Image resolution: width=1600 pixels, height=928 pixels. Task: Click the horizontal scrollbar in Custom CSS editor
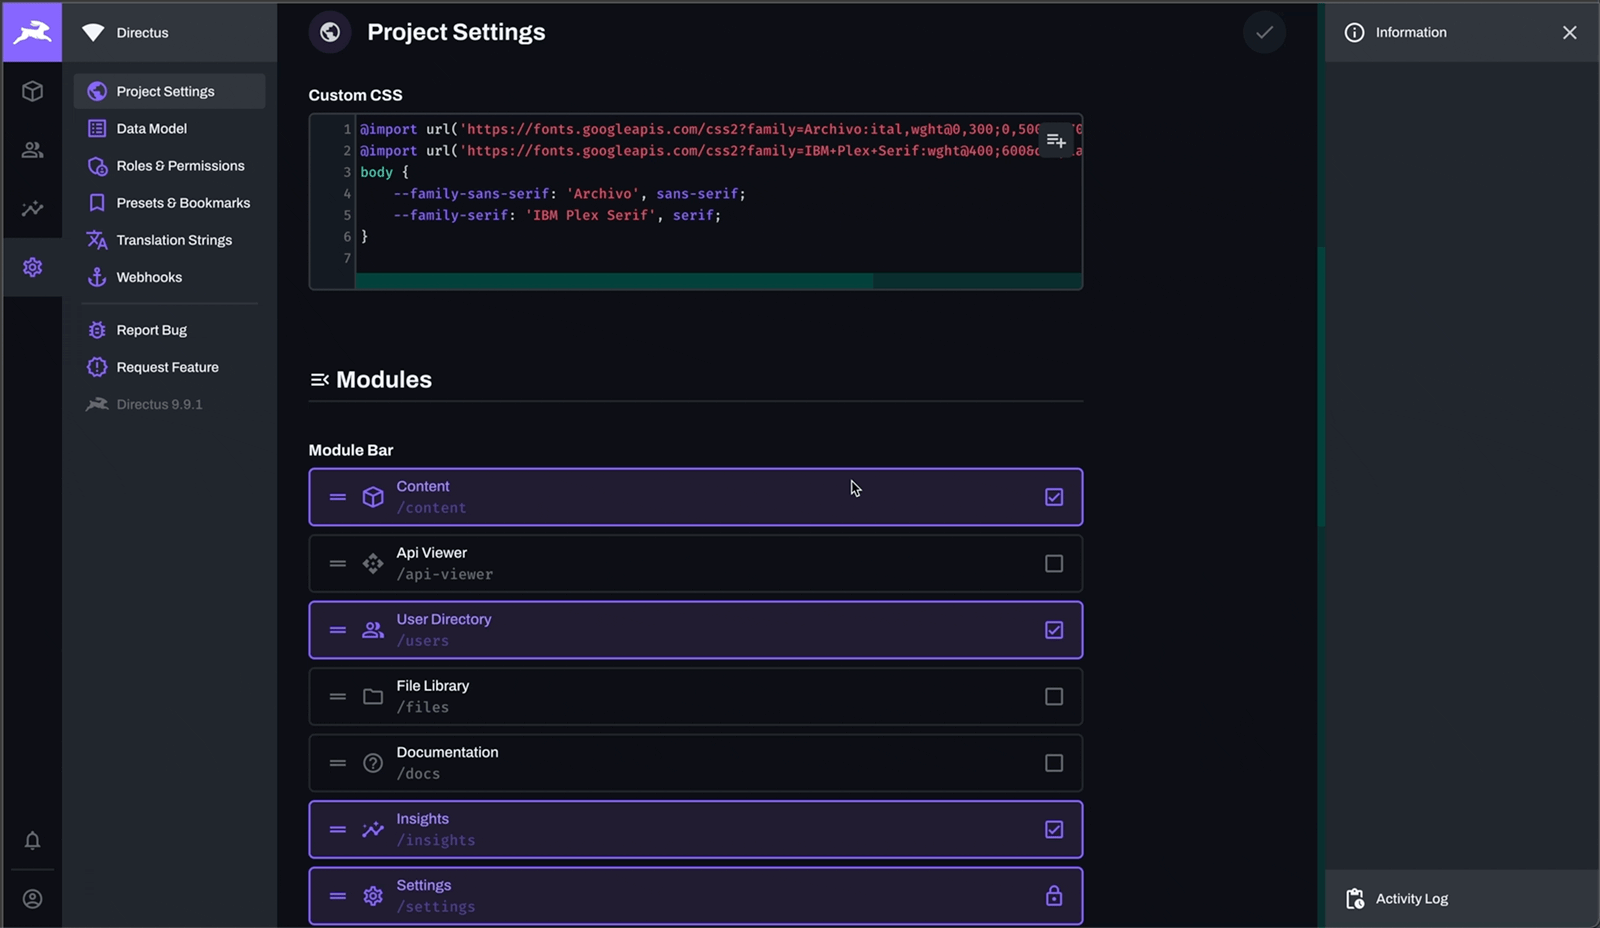point(614,281)
